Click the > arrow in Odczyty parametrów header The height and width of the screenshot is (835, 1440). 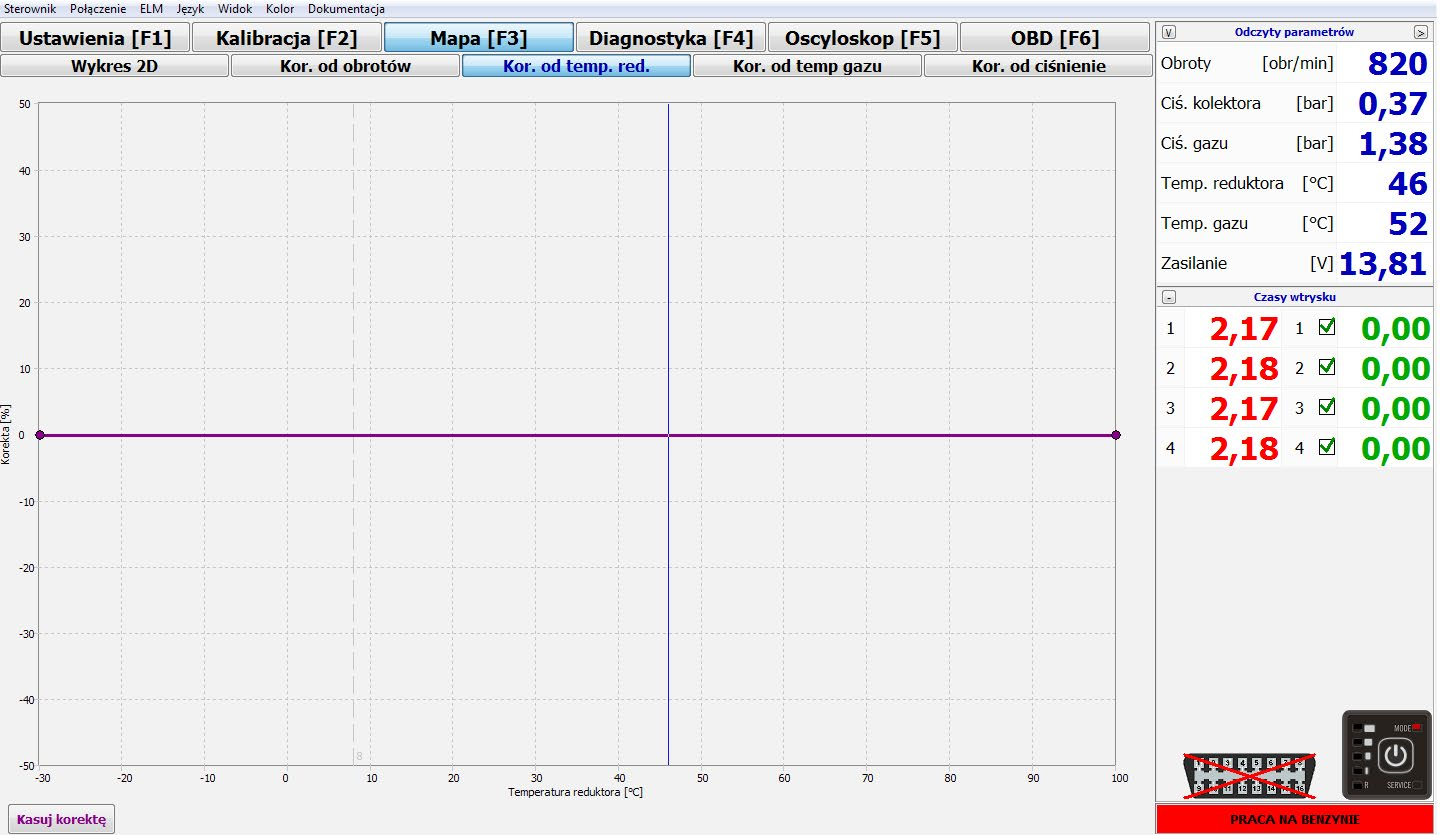[x=1421, y=32]
